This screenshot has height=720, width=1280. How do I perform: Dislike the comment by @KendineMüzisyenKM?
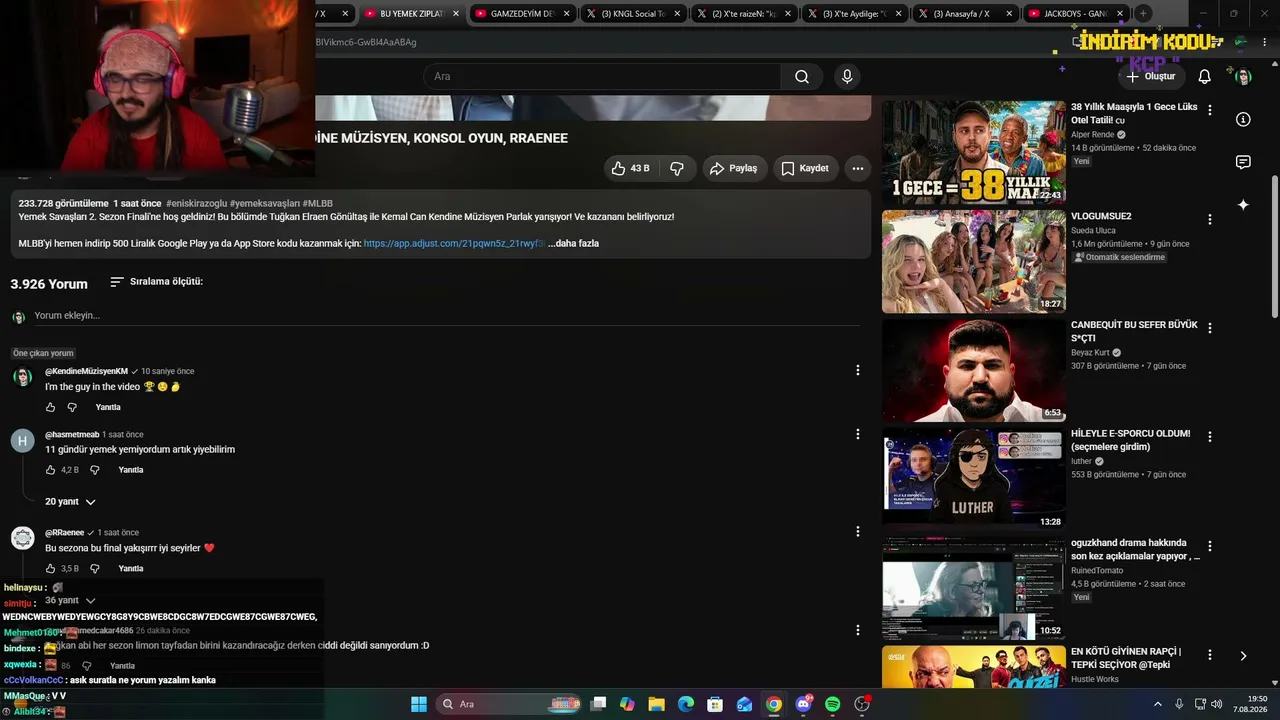(72, 407)
